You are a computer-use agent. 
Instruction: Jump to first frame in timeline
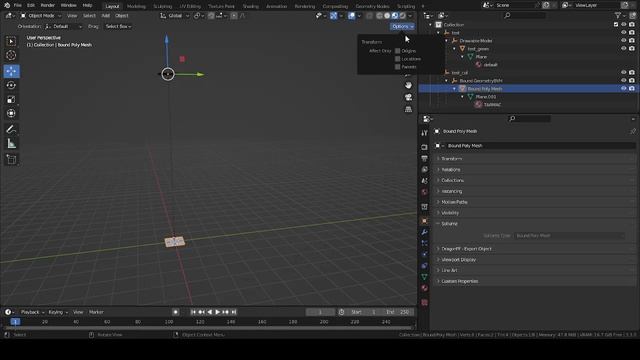click(x=193, y=312)
